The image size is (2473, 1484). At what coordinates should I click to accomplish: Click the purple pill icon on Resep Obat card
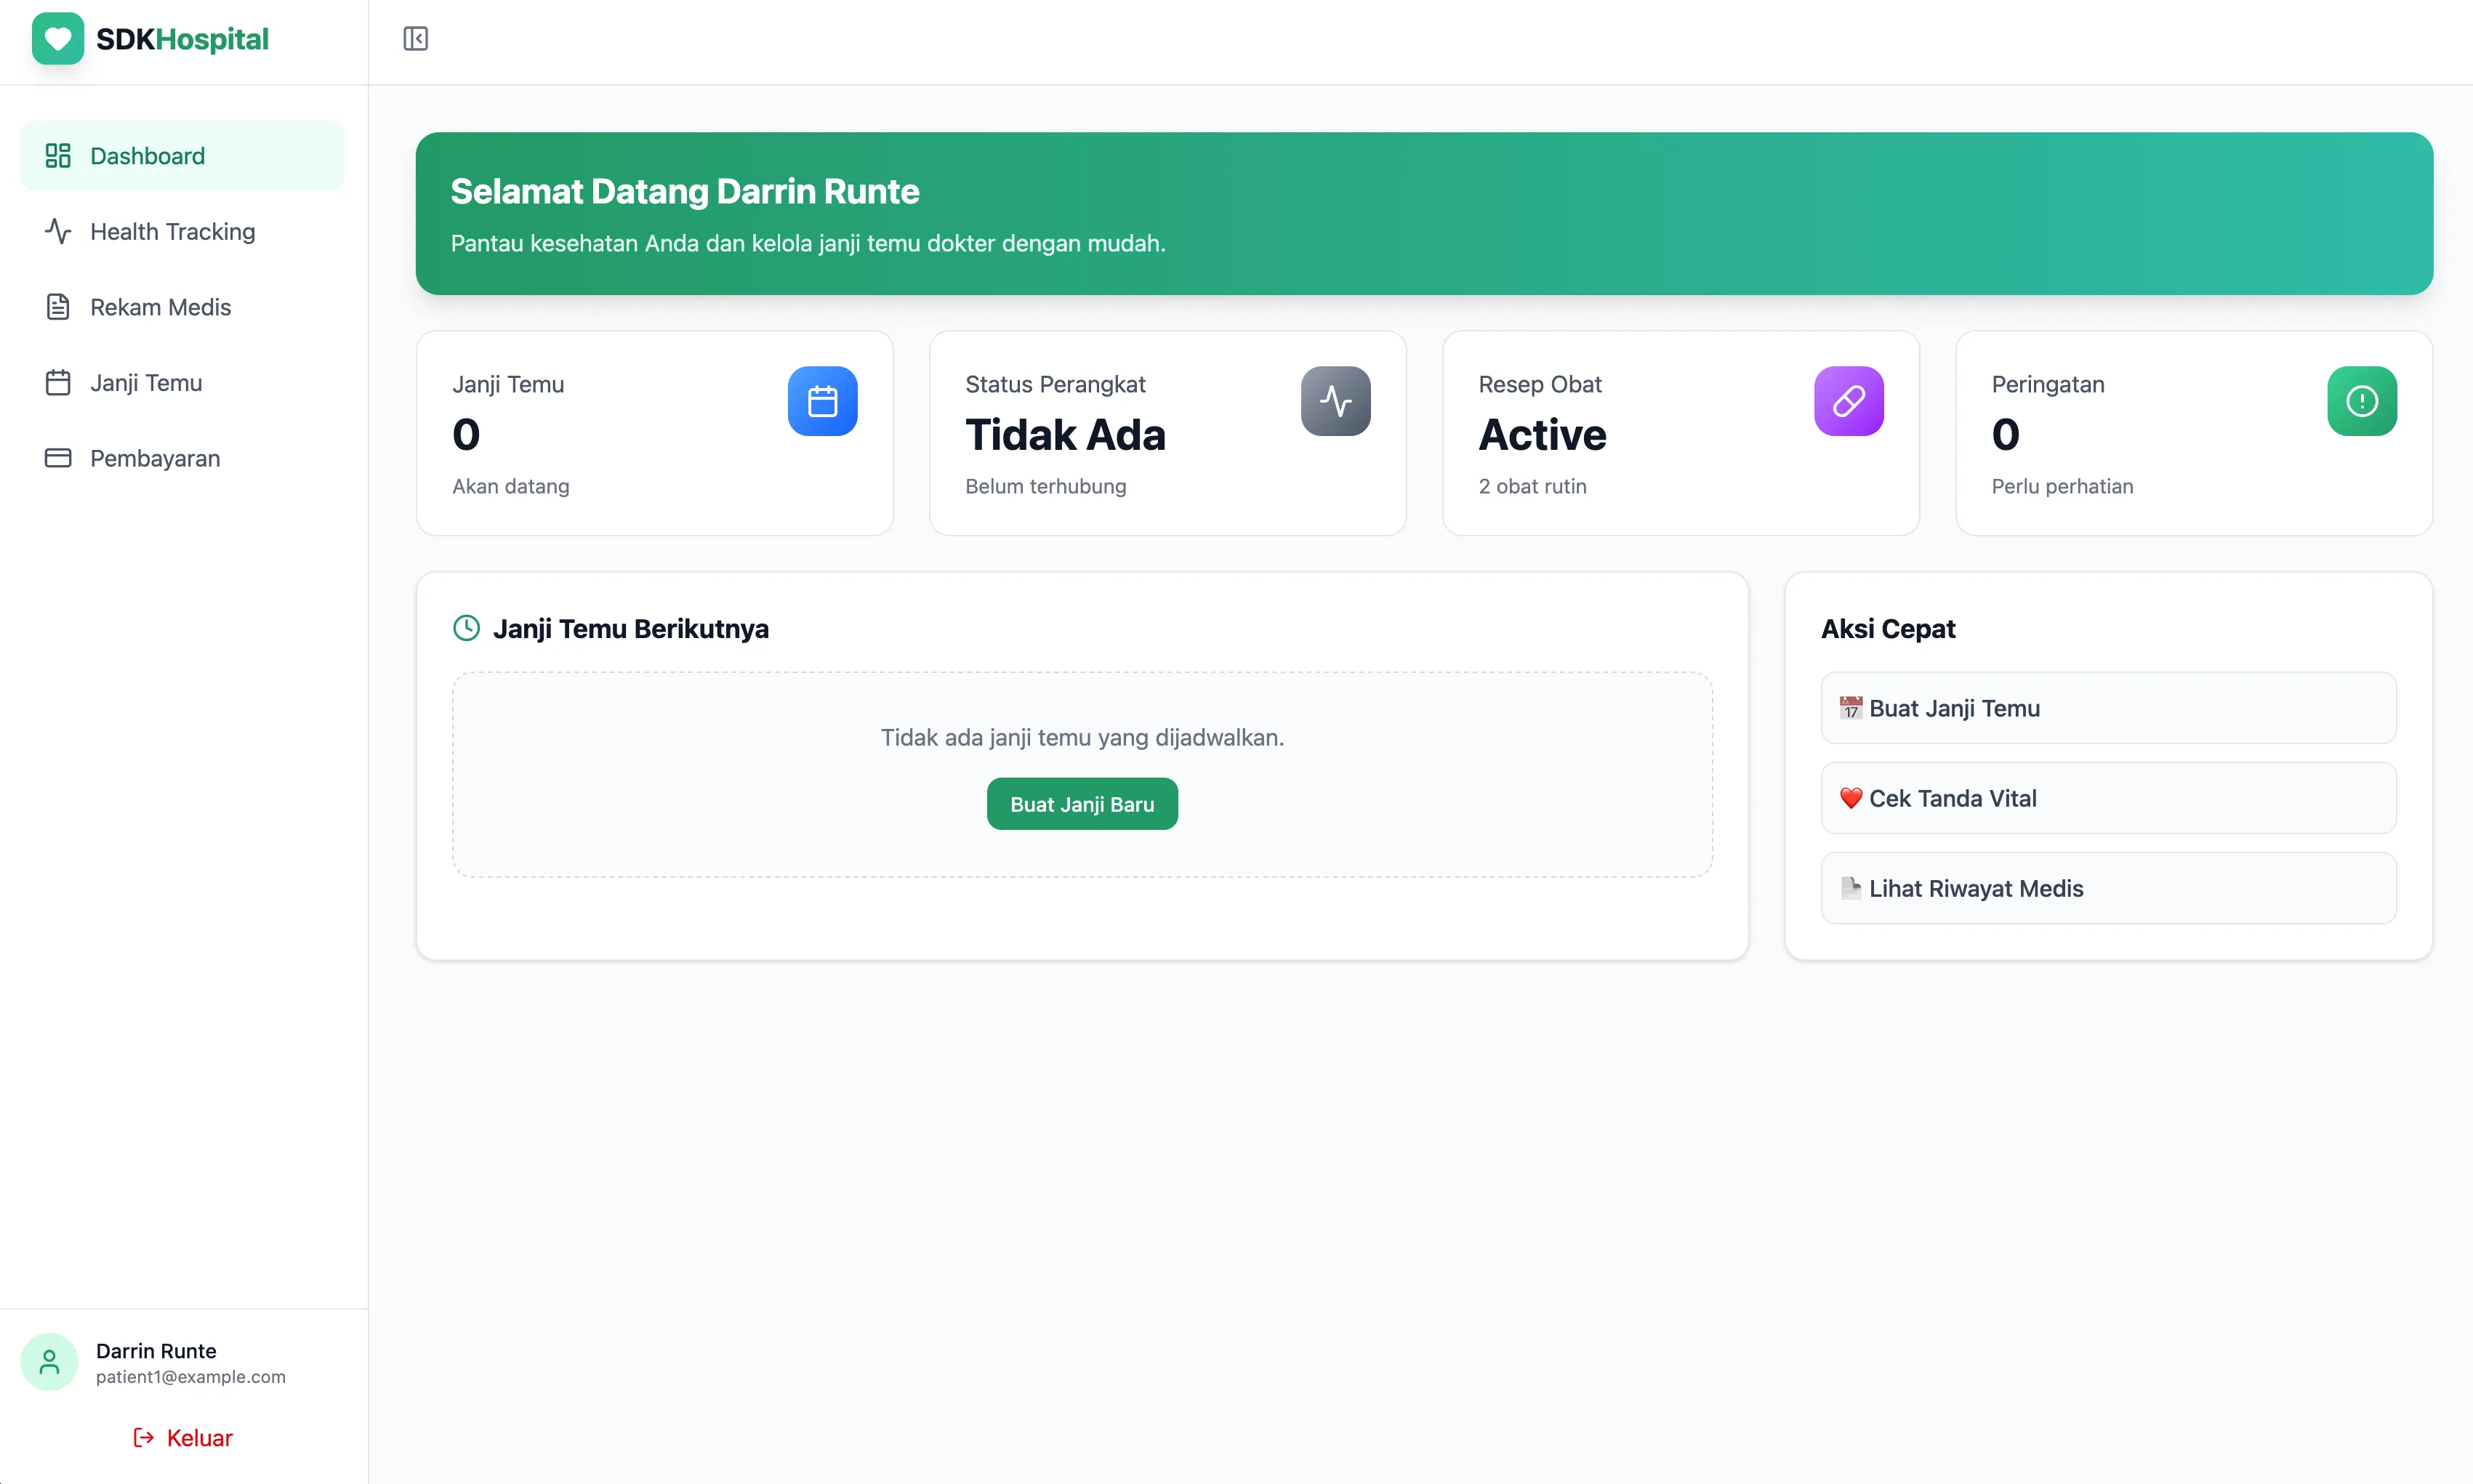coord(1848,400)
